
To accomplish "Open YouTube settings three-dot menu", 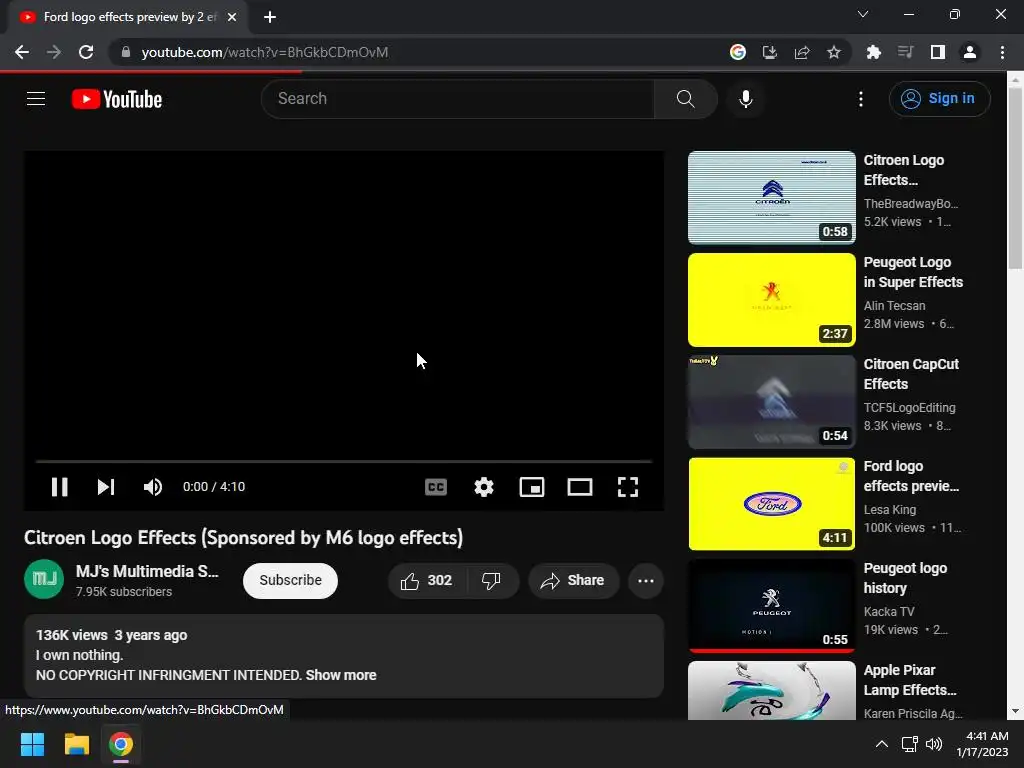I will [860, 99].
